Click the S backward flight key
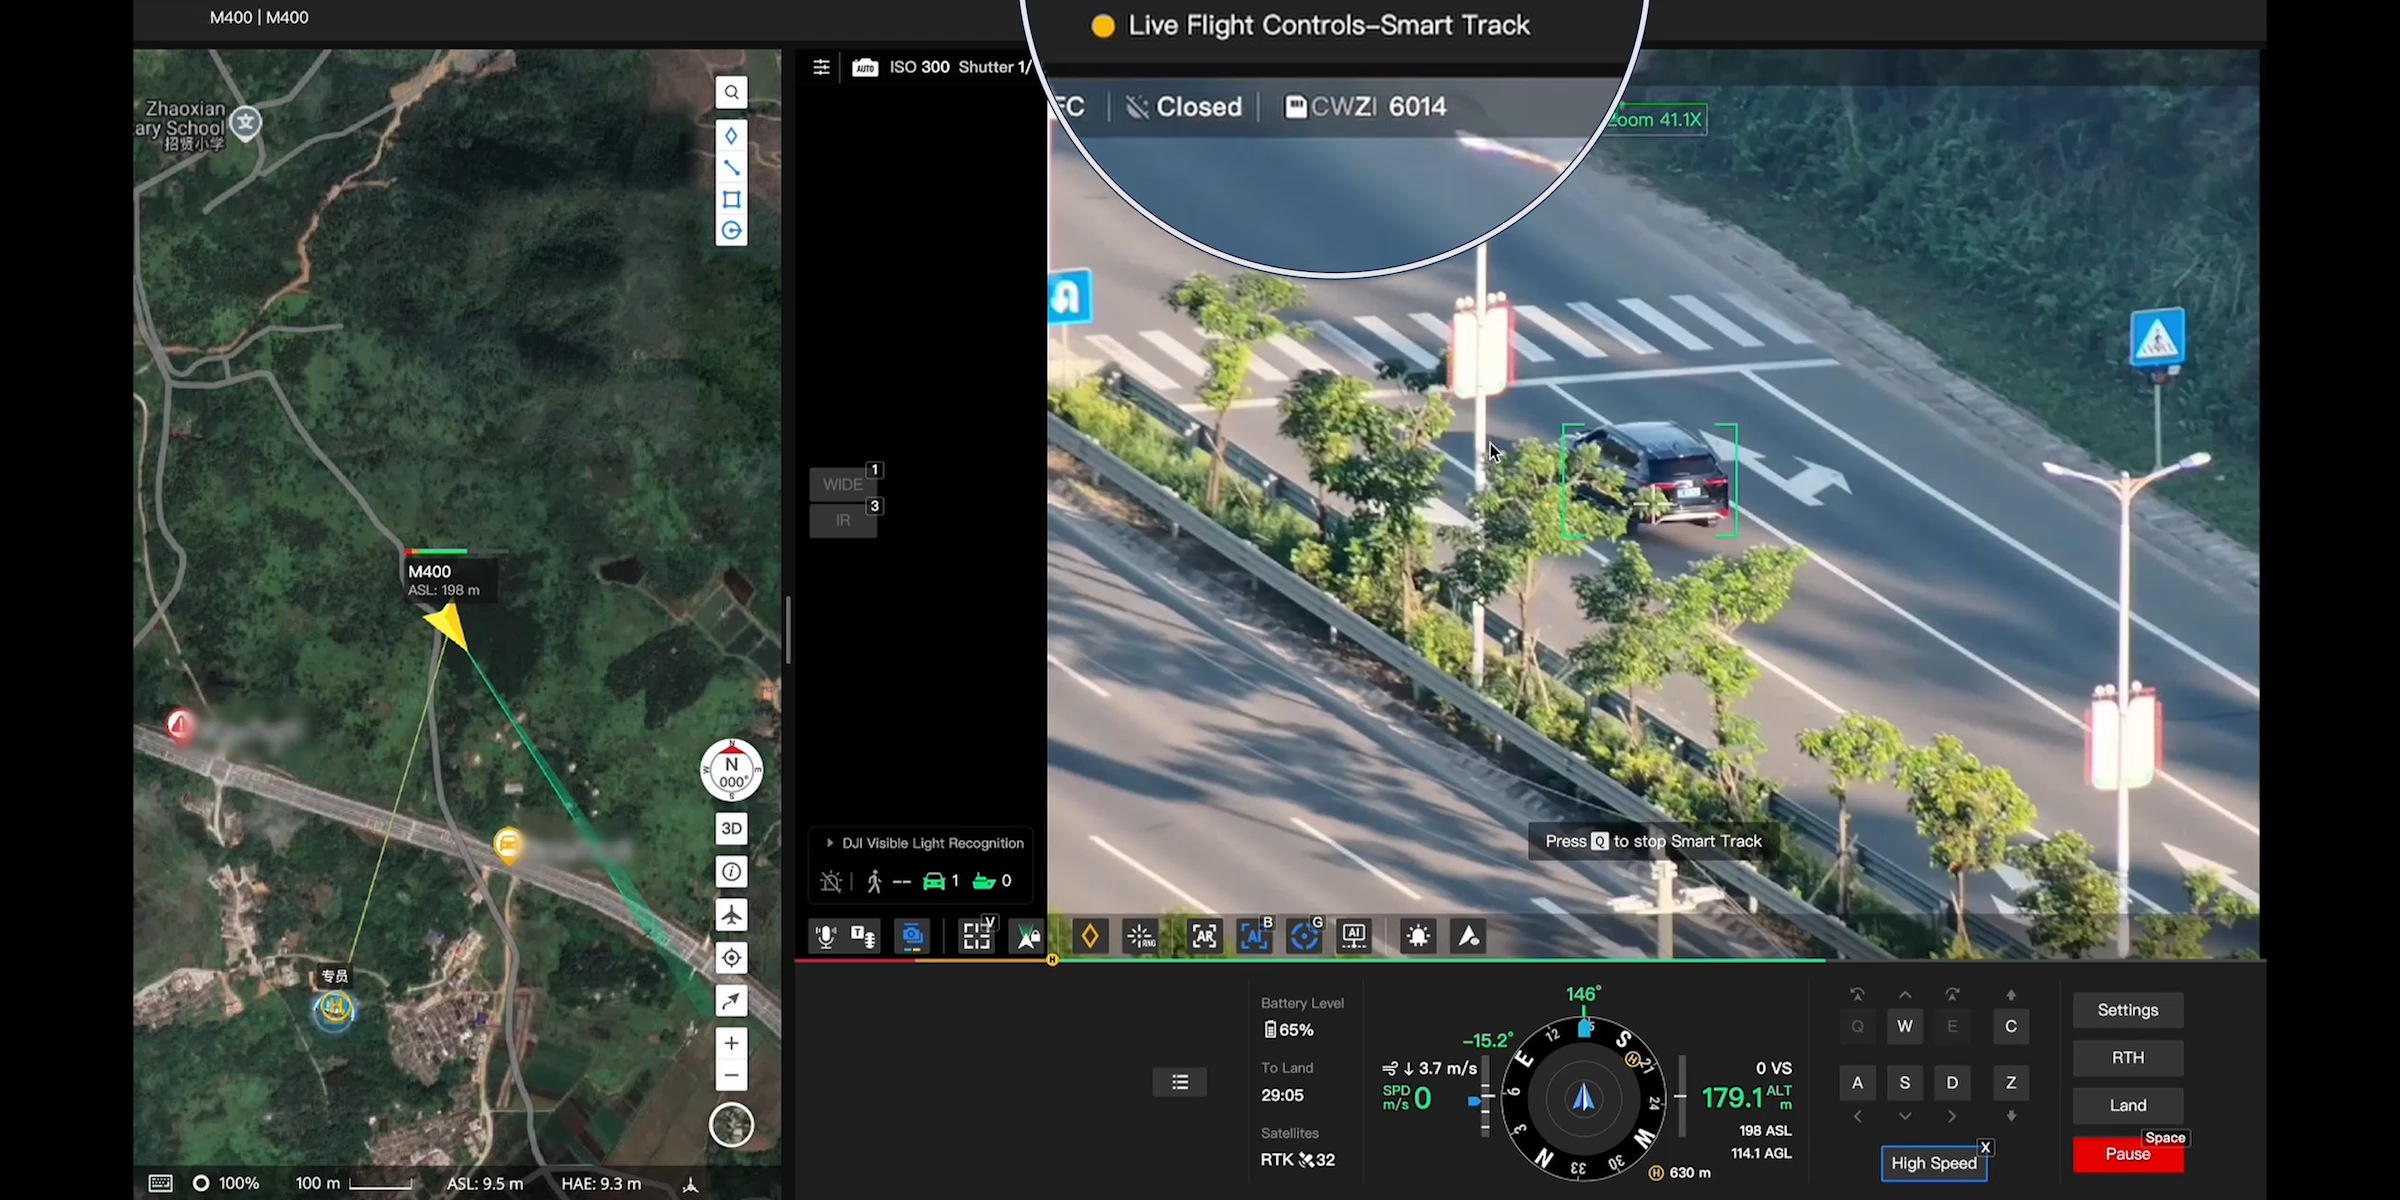This screenshot has height=1200, width=2400. (x=1905, y=1083)
